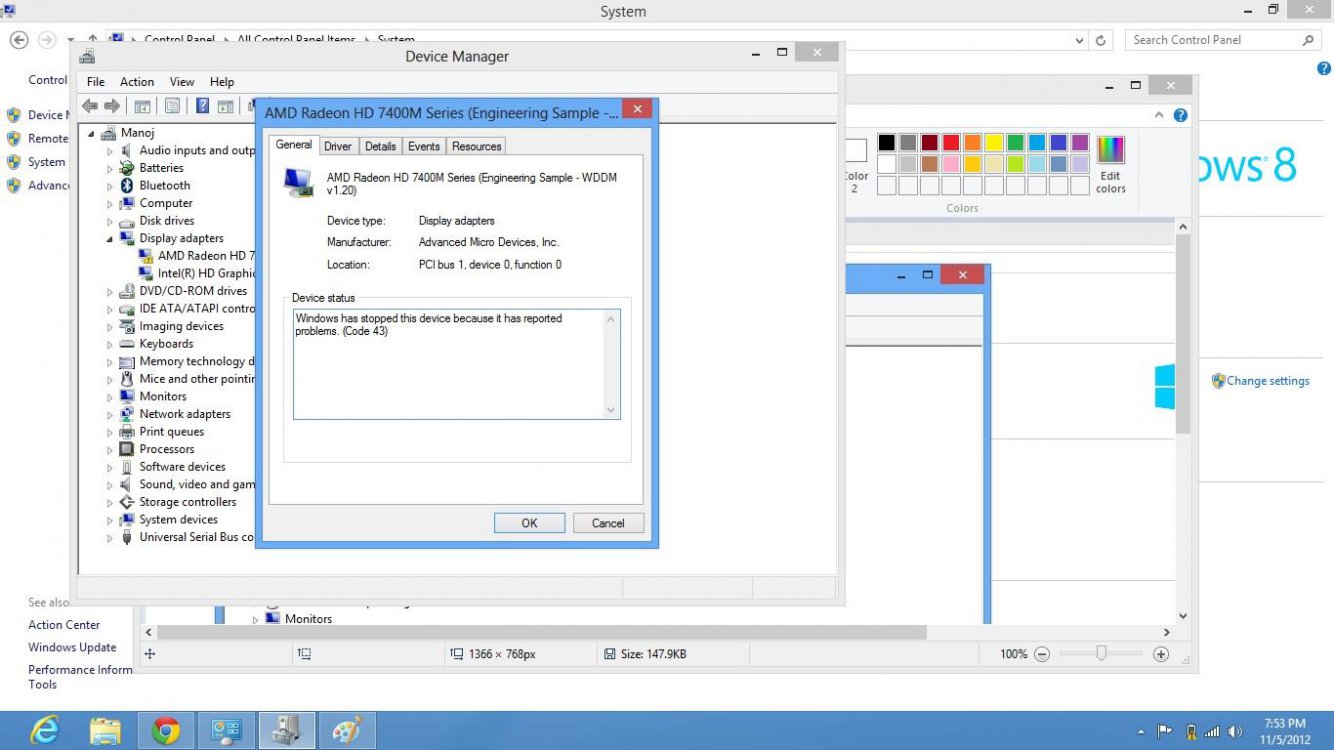Open the File menu in Device Manager

pyautogui.click(x=96, y=82)
